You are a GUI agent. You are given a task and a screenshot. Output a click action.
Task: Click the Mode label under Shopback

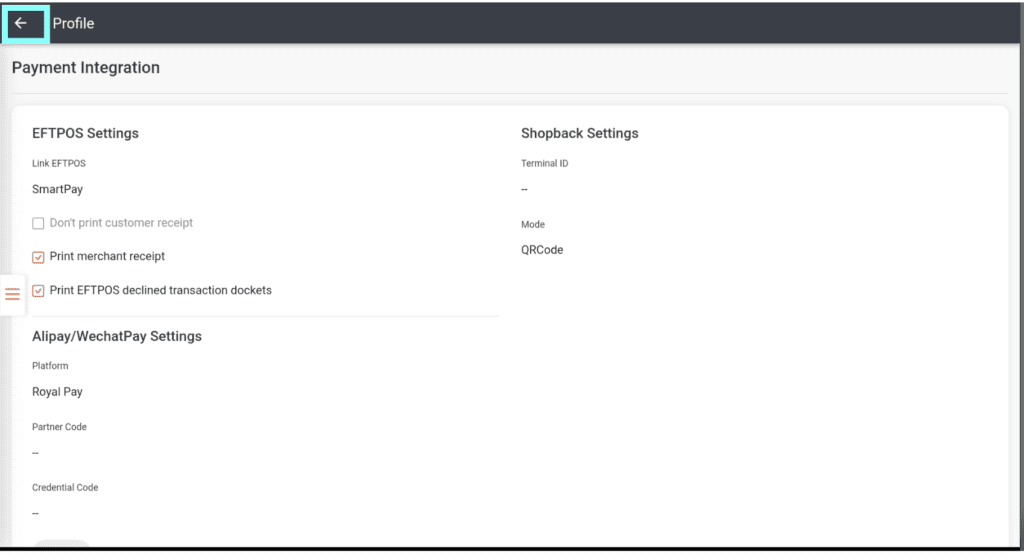coord(533,225)
